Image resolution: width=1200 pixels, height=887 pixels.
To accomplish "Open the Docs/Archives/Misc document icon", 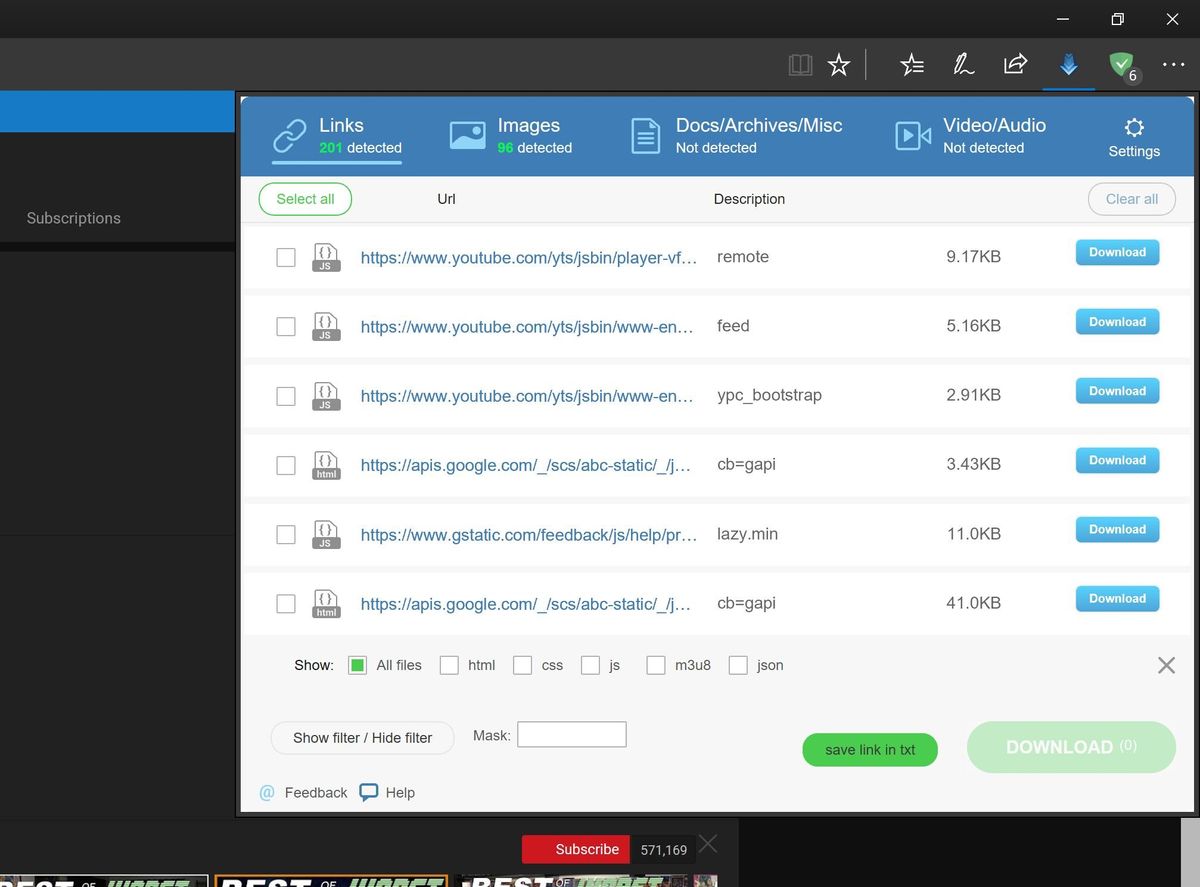I will (644, 134).
